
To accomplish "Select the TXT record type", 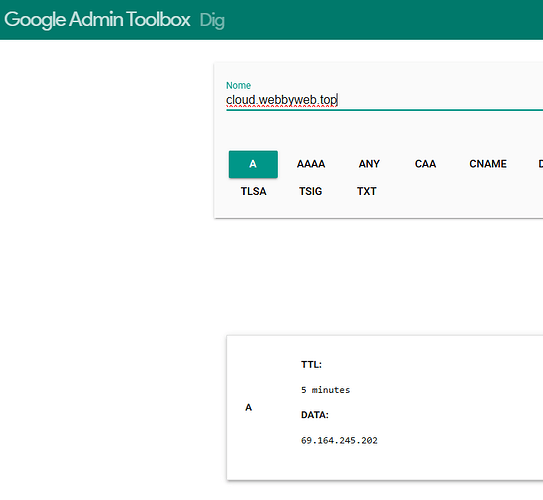I will [367, 191].
